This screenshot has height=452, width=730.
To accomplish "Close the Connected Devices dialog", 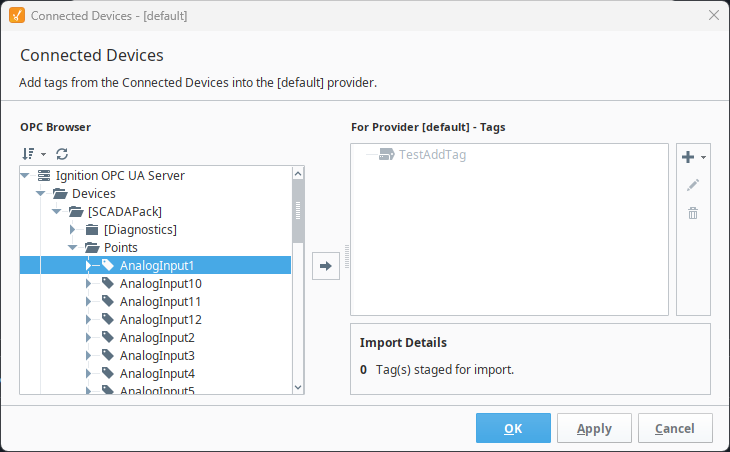I will [x=714, y=15].
